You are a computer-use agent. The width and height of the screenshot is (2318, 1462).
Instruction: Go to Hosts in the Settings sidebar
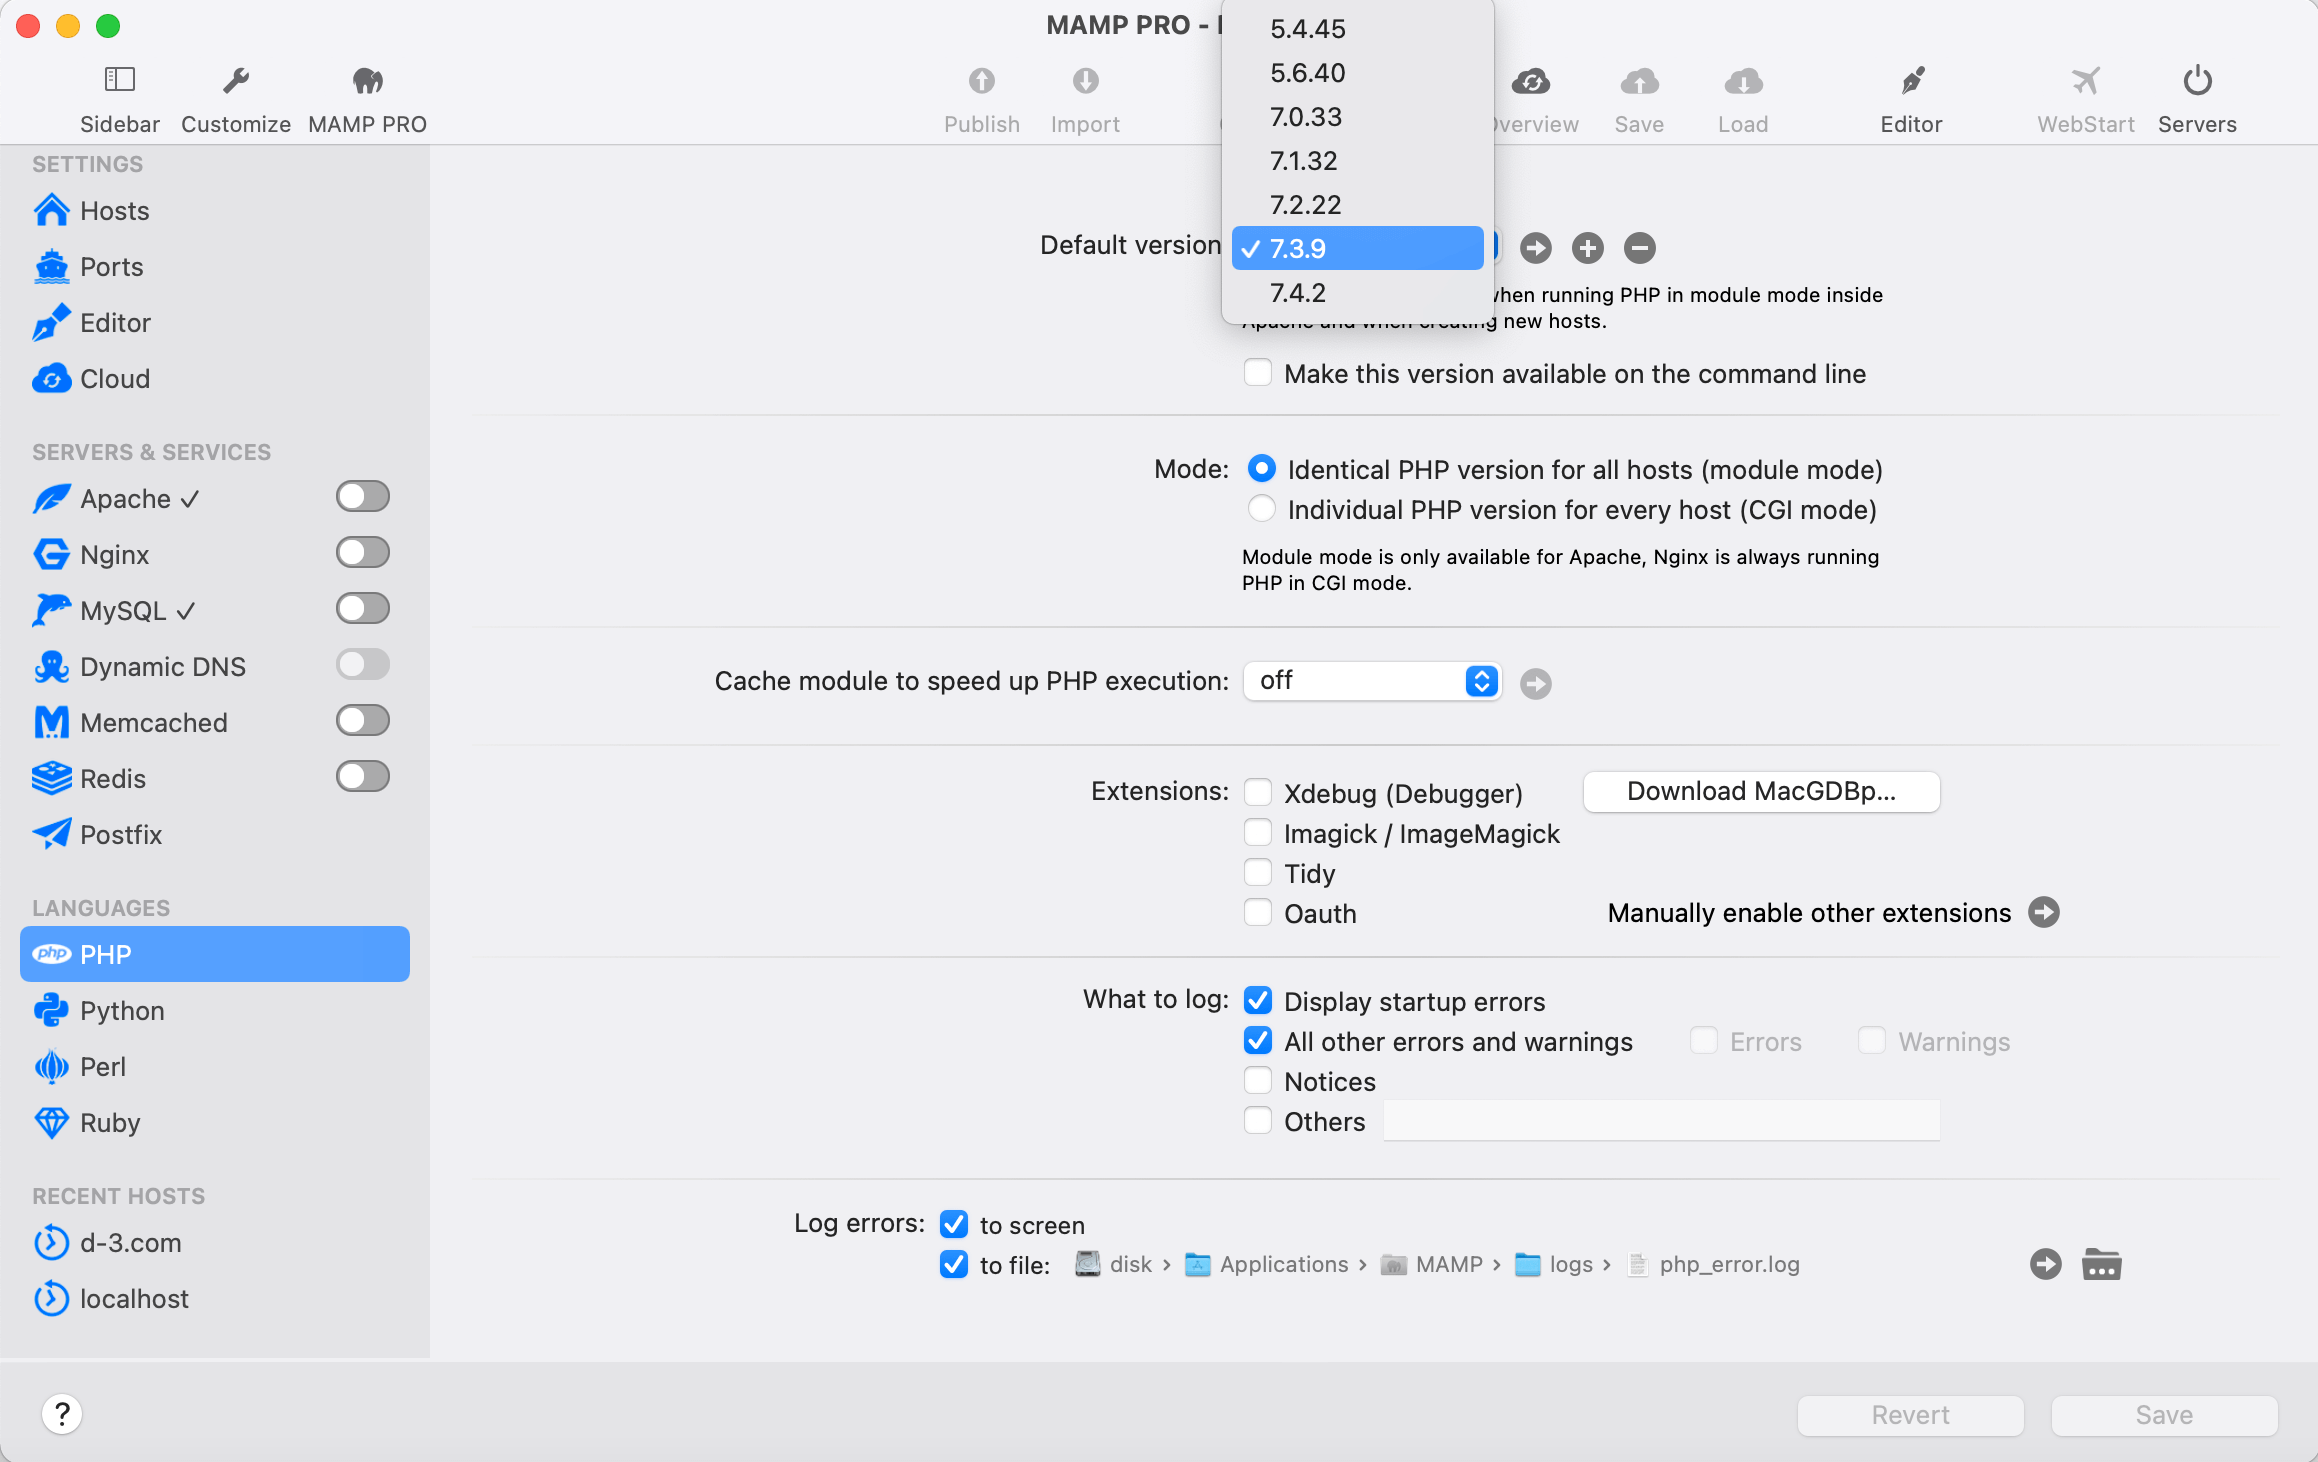coord(114,211)
